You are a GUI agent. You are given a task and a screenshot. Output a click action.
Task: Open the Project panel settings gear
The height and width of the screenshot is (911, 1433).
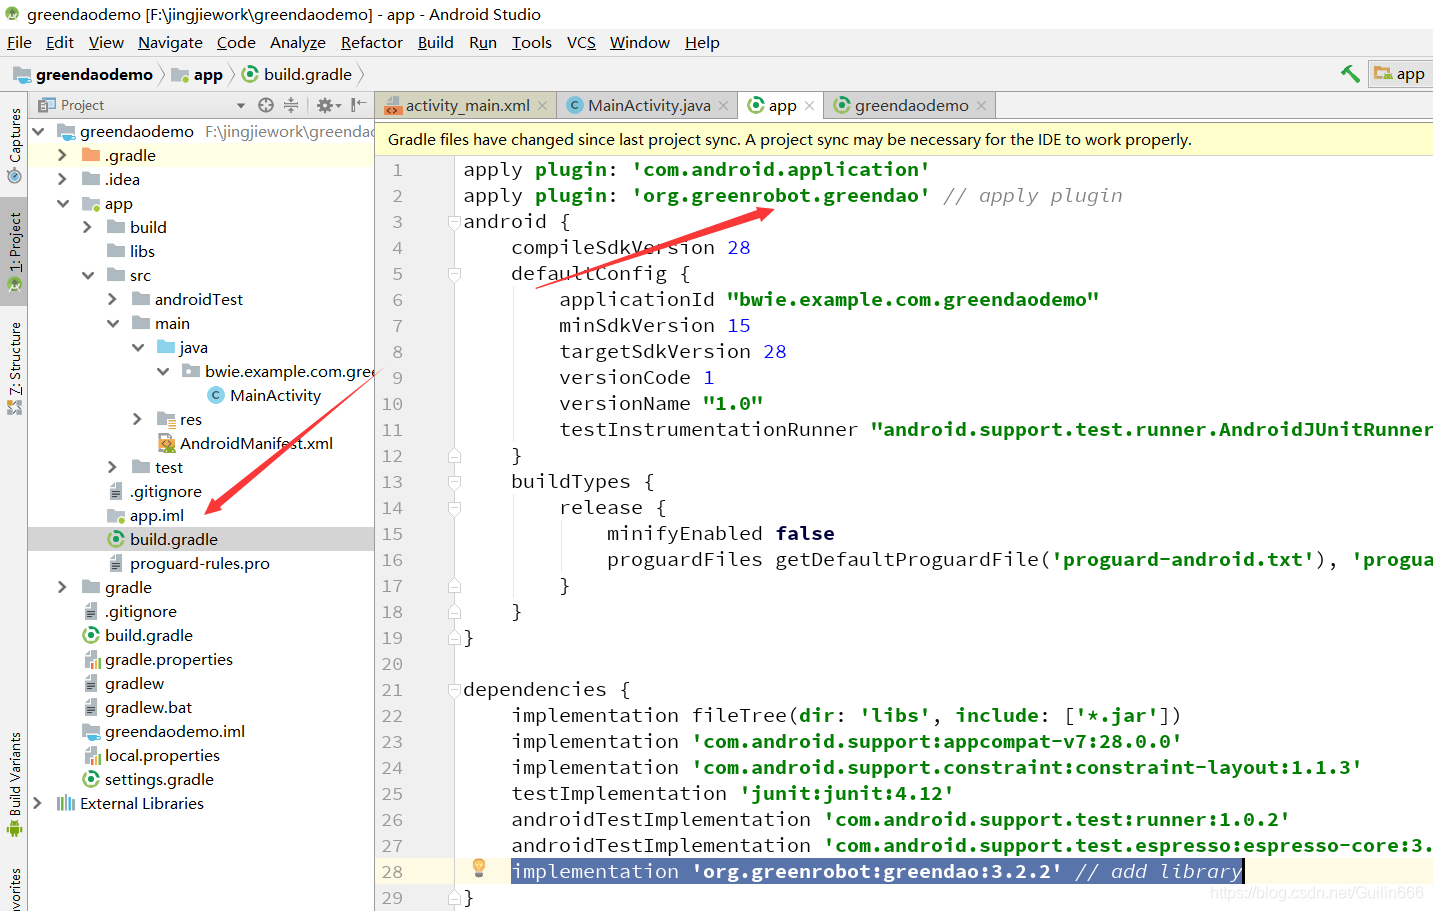[328, 105]
